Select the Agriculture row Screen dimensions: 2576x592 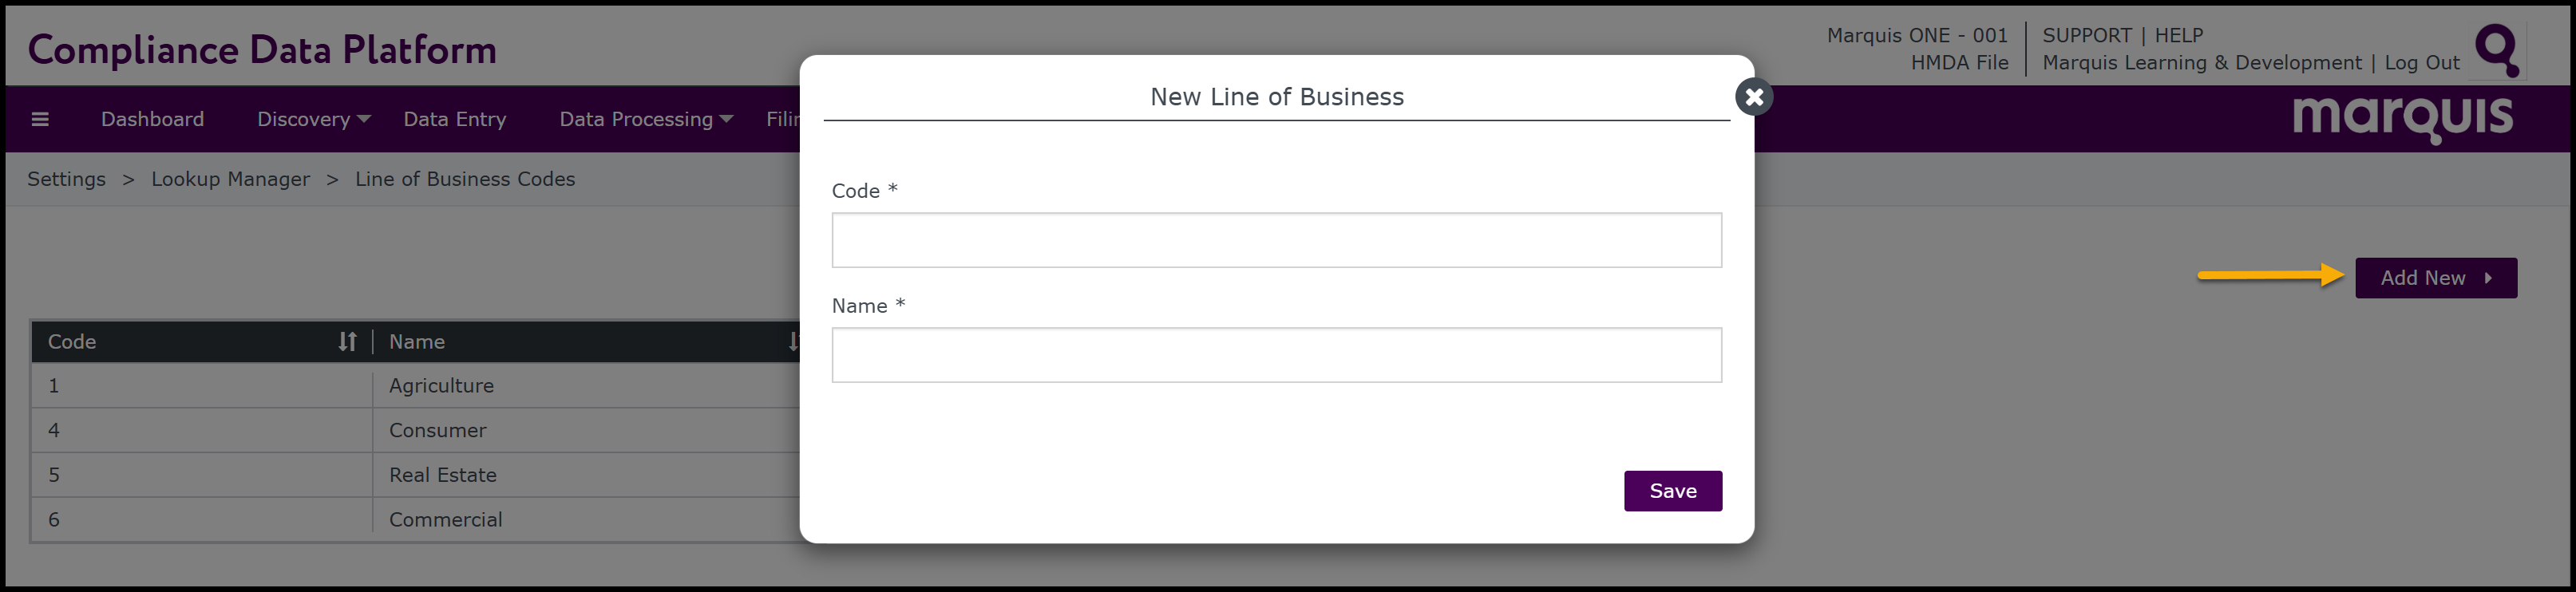[441, 386]
